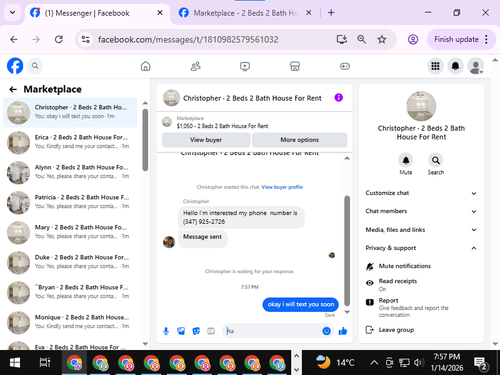Reload the page
Viewport: 500px width, 375px height.
(x=59, y=40)
